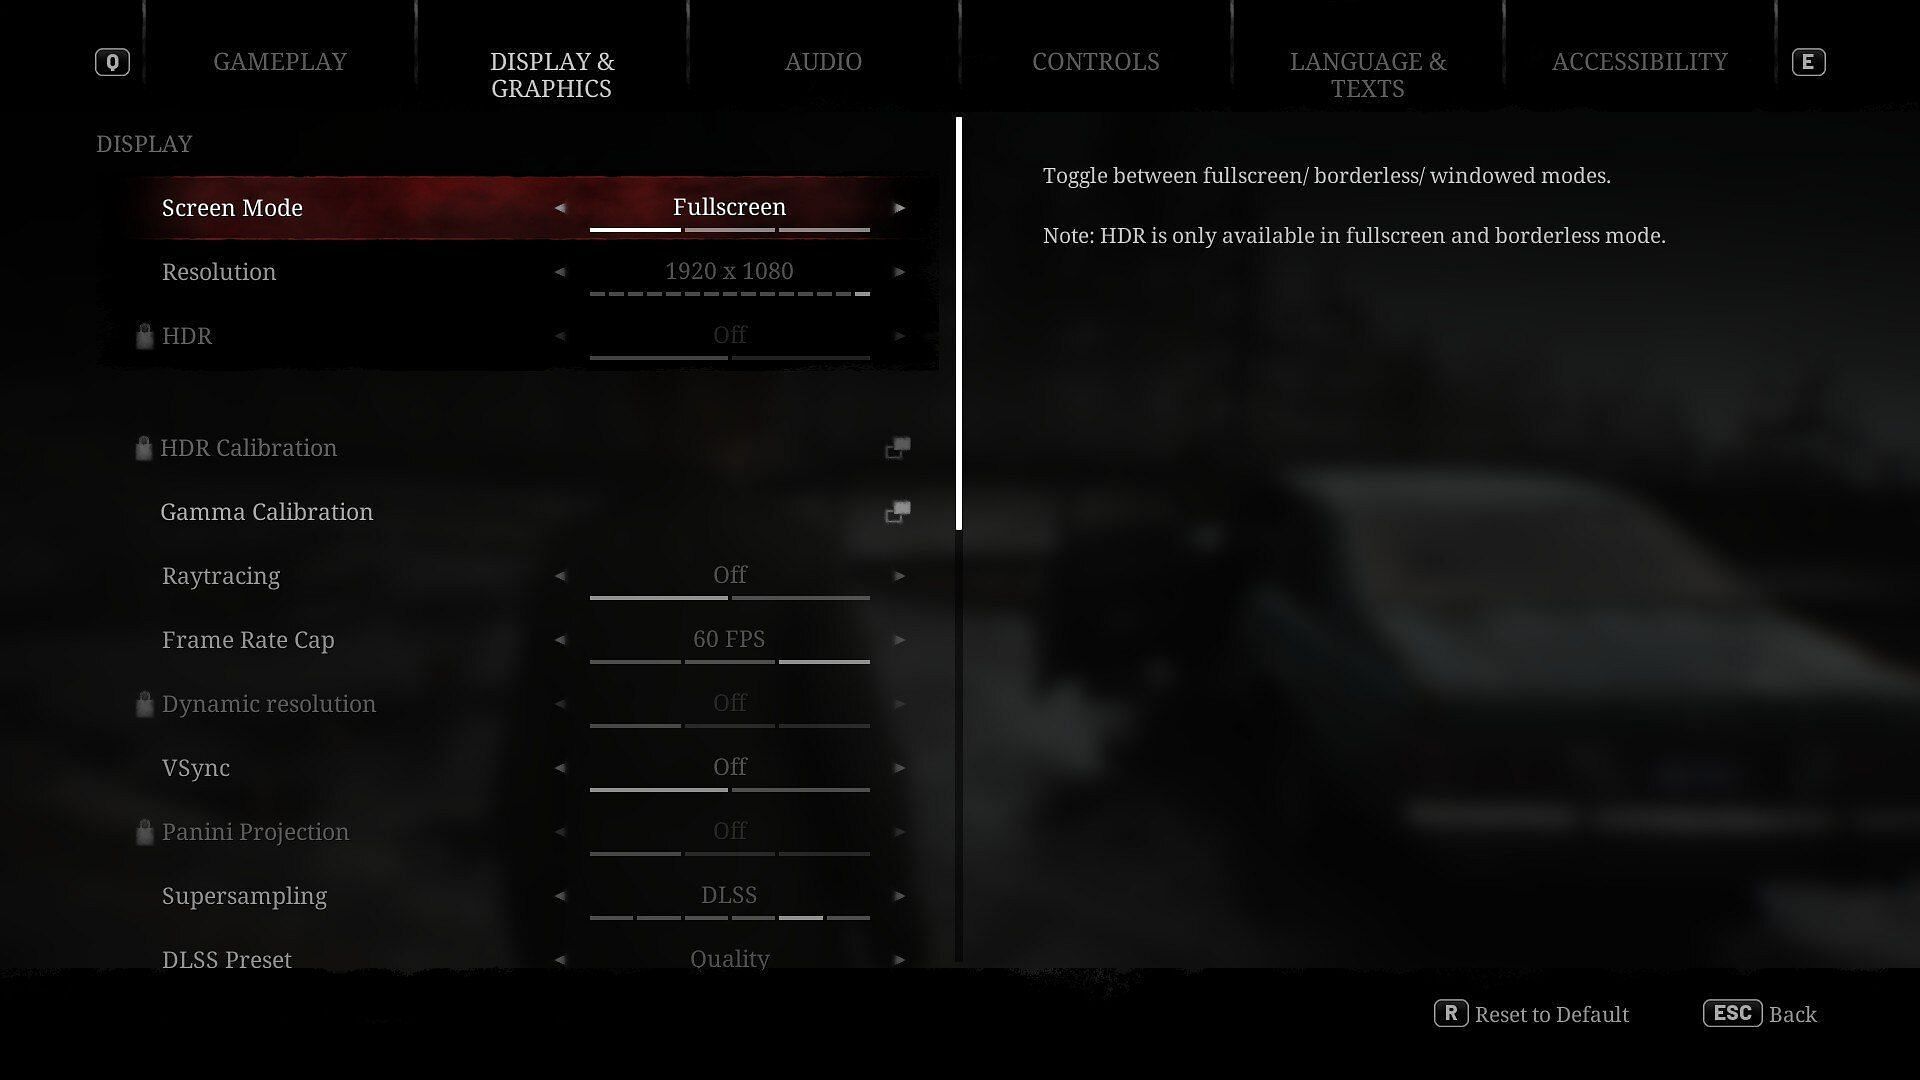
Task: Click Reset to Default button
Action: pyautogui.click(x=1534, y=1014)
